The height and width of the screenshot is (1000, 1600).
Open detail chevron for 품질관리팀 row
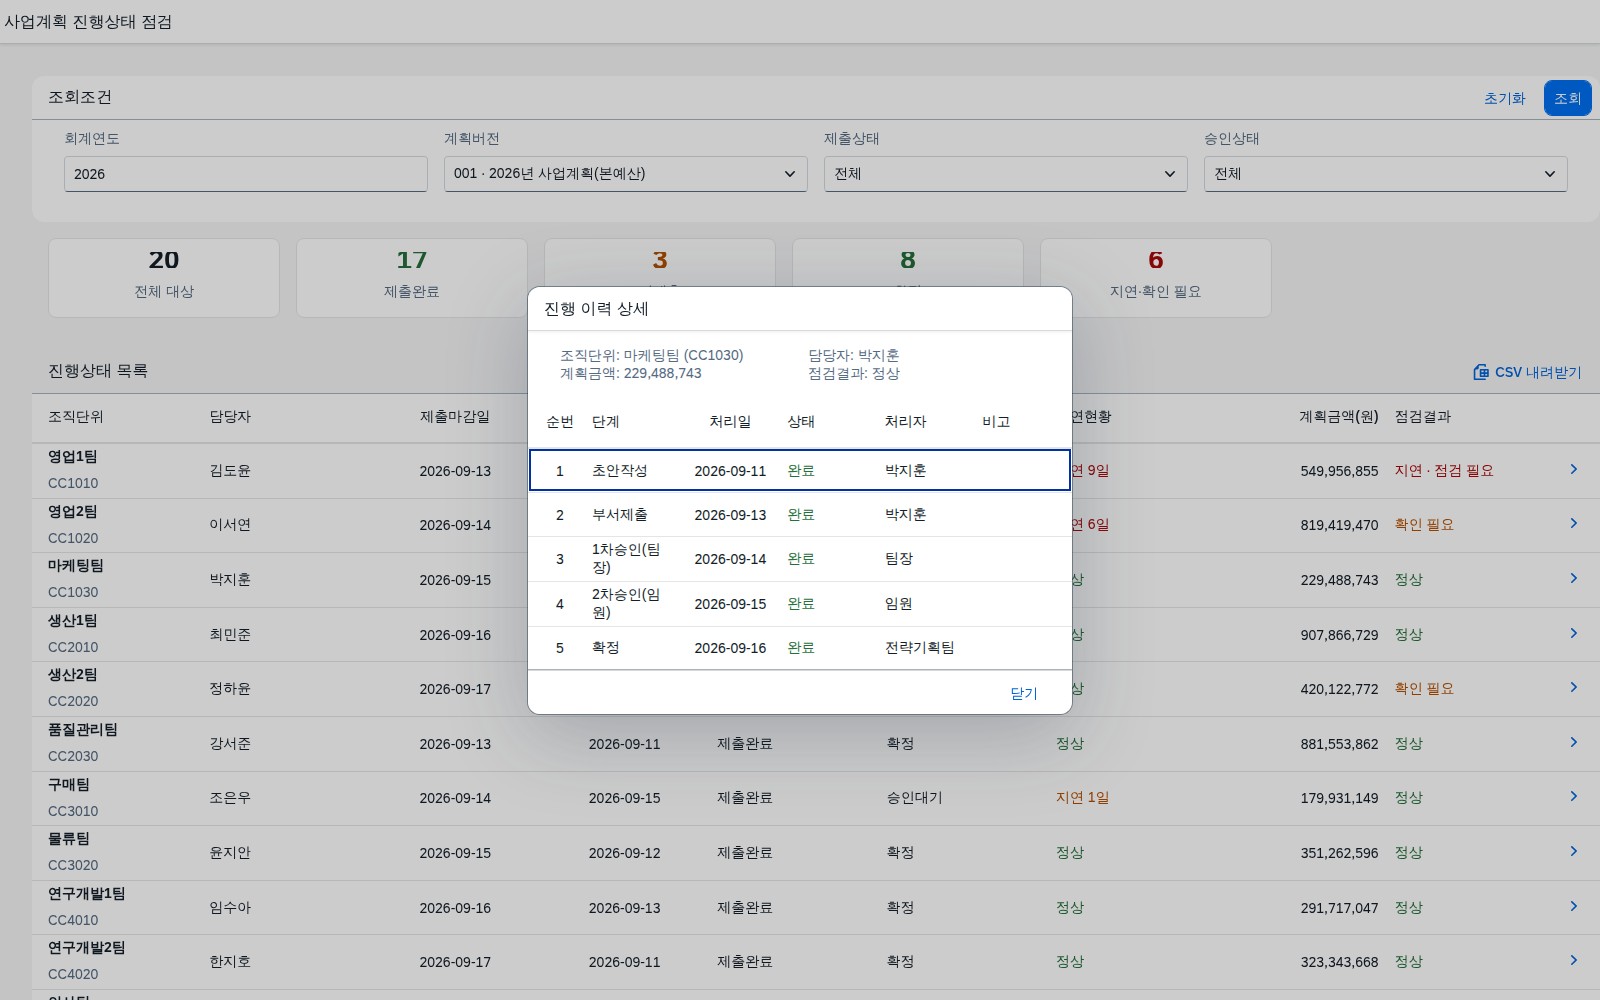[1573, 742]
